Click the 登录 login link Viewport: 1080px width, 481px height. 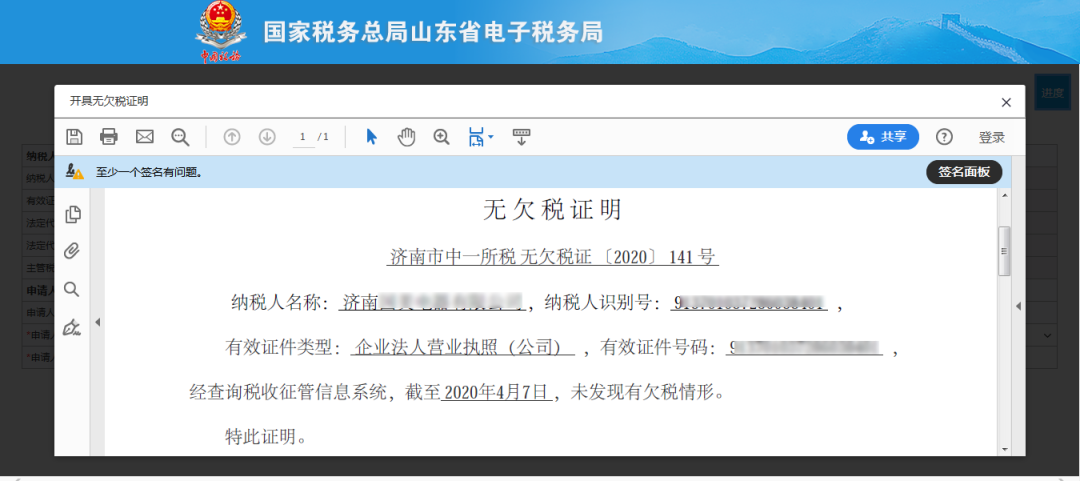[992, 137]
